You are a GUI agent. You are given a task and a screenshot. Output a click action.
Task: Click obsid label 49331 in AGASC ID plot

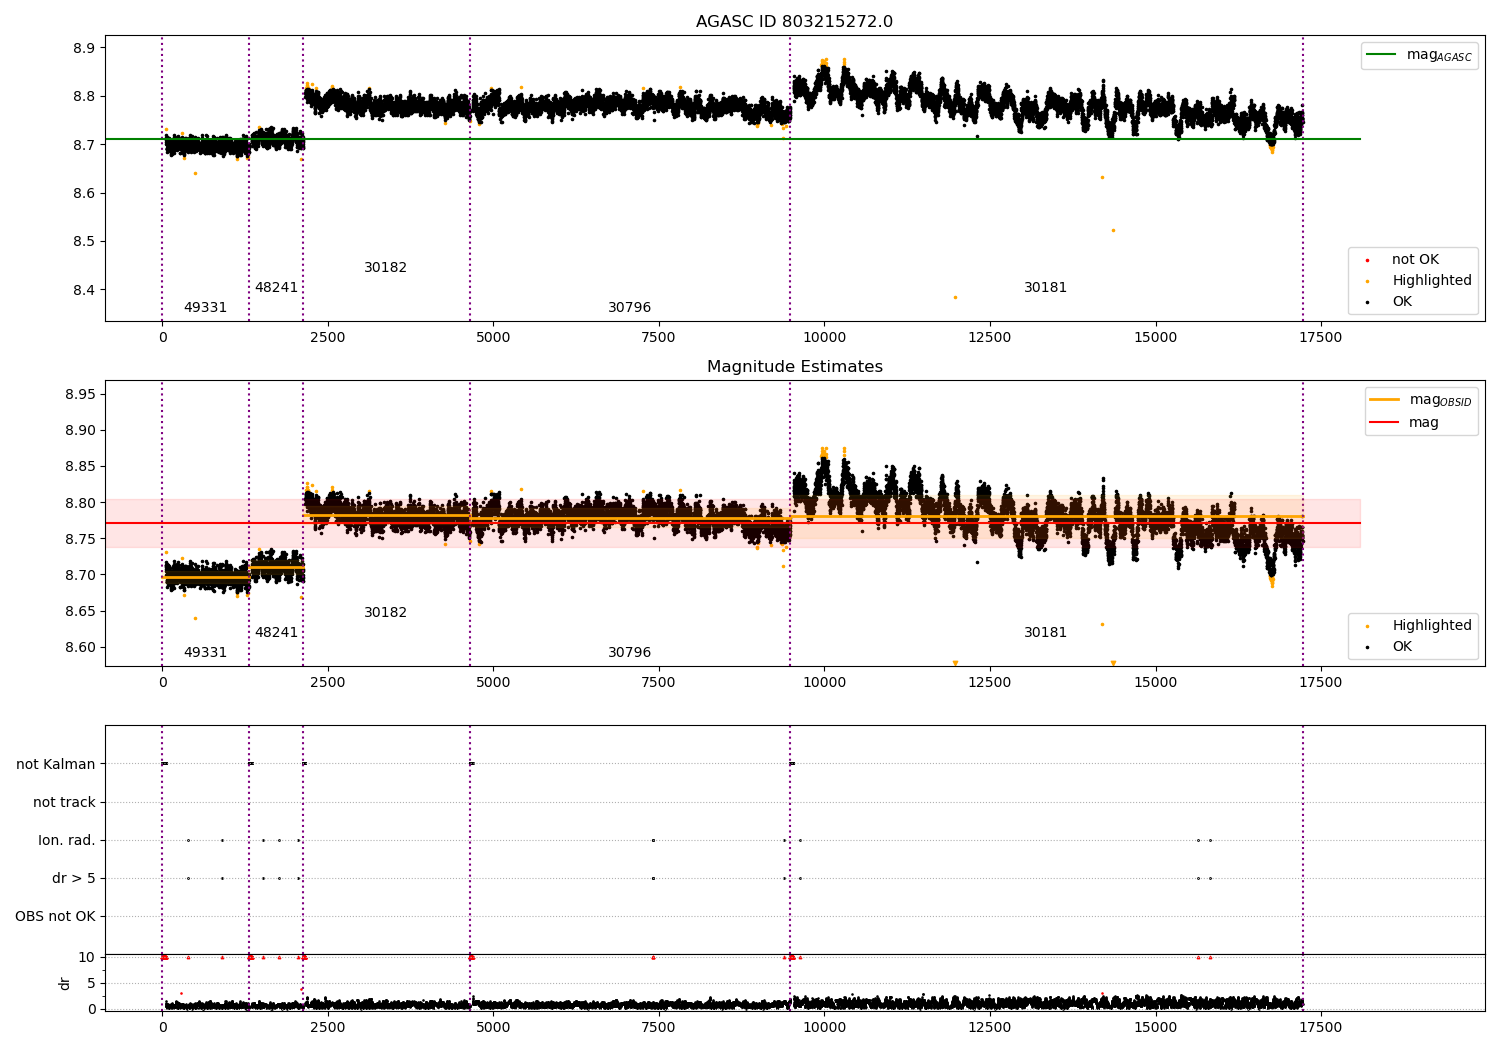(x=205, y=308)
